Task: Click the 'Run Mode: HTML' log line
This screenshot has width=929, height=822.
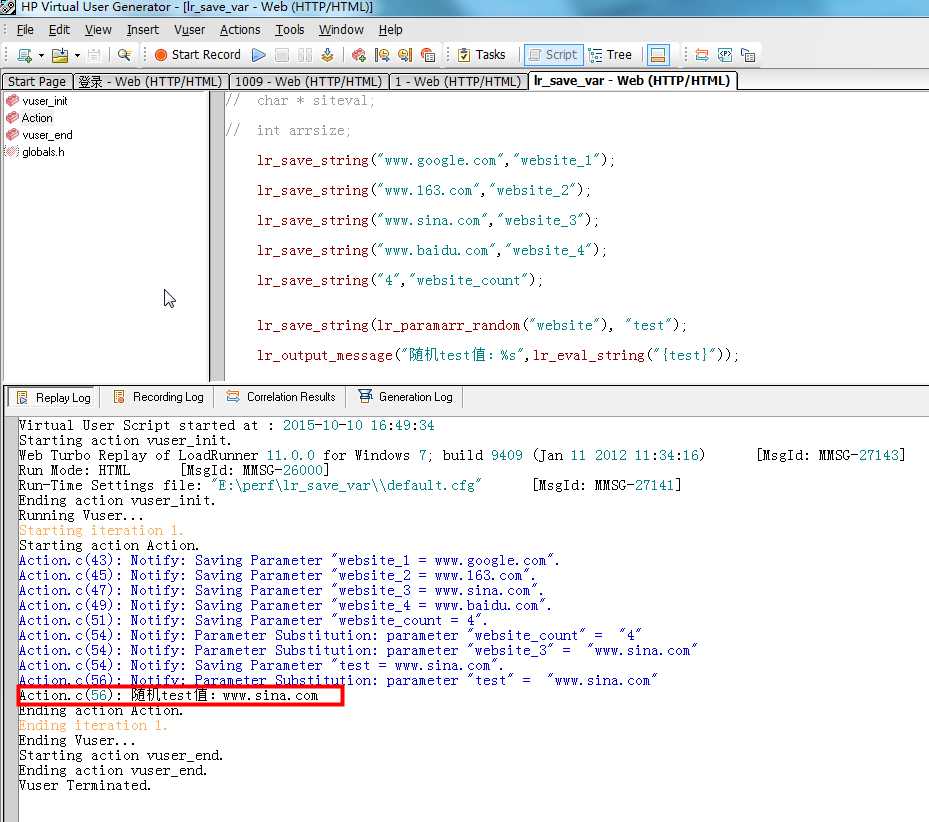Action: (x=174, y=471)
